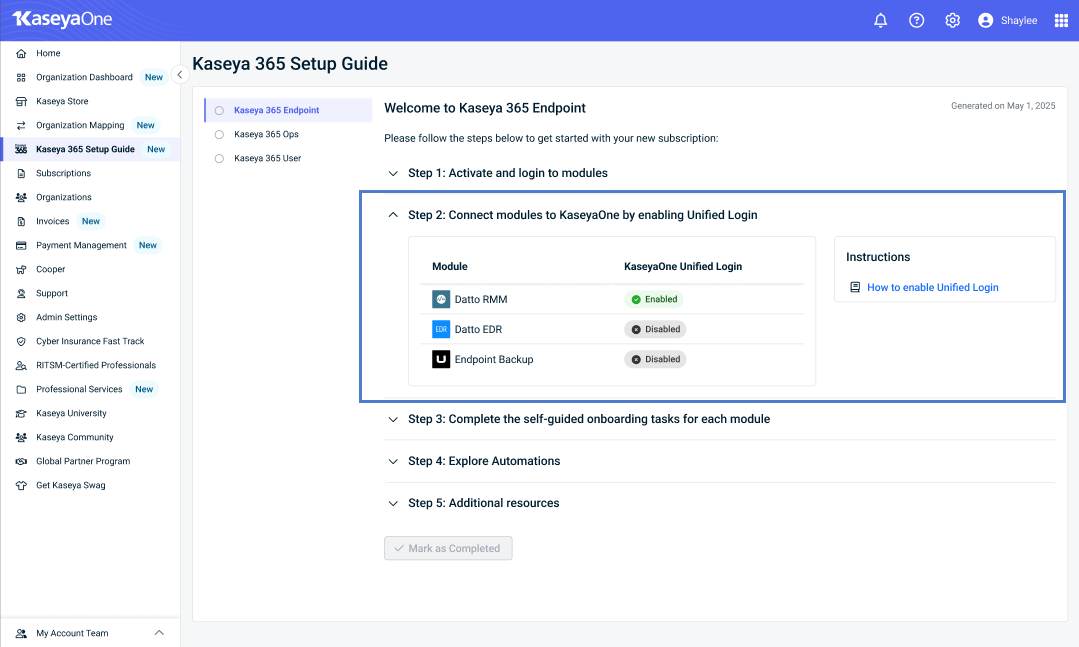The image size is (1079, 647).
Task: Open How to enable Unified Login link
Action: pyautogui.click(x=932, y=288)
